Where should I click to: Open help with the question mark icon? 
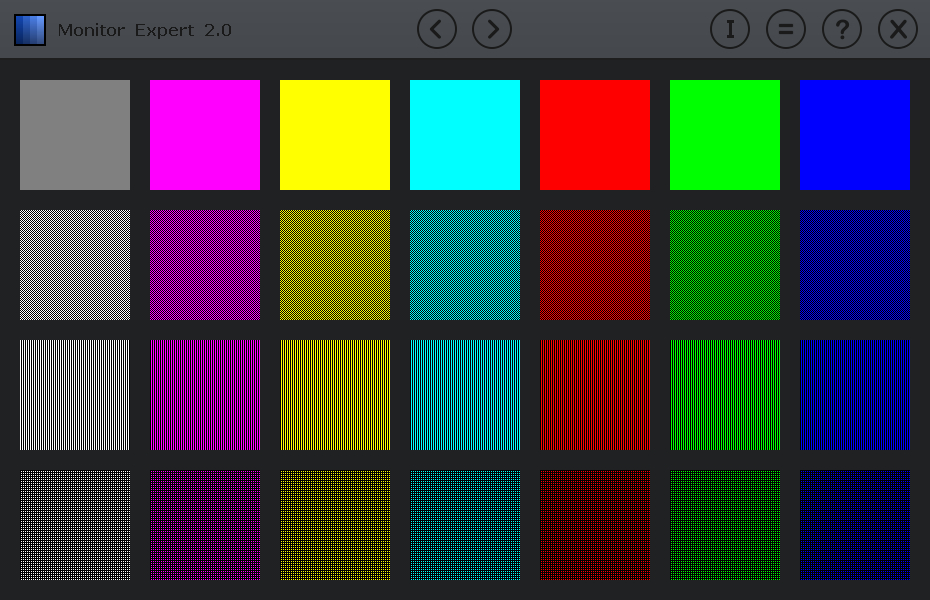click(x=842, y=30)
